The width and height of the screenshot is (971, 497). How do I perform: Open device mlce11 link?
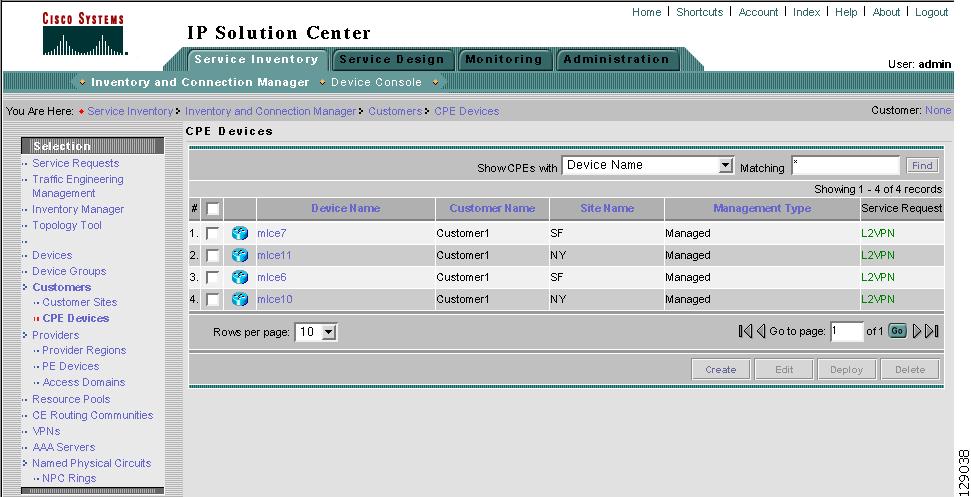click(x=274, y=255)
